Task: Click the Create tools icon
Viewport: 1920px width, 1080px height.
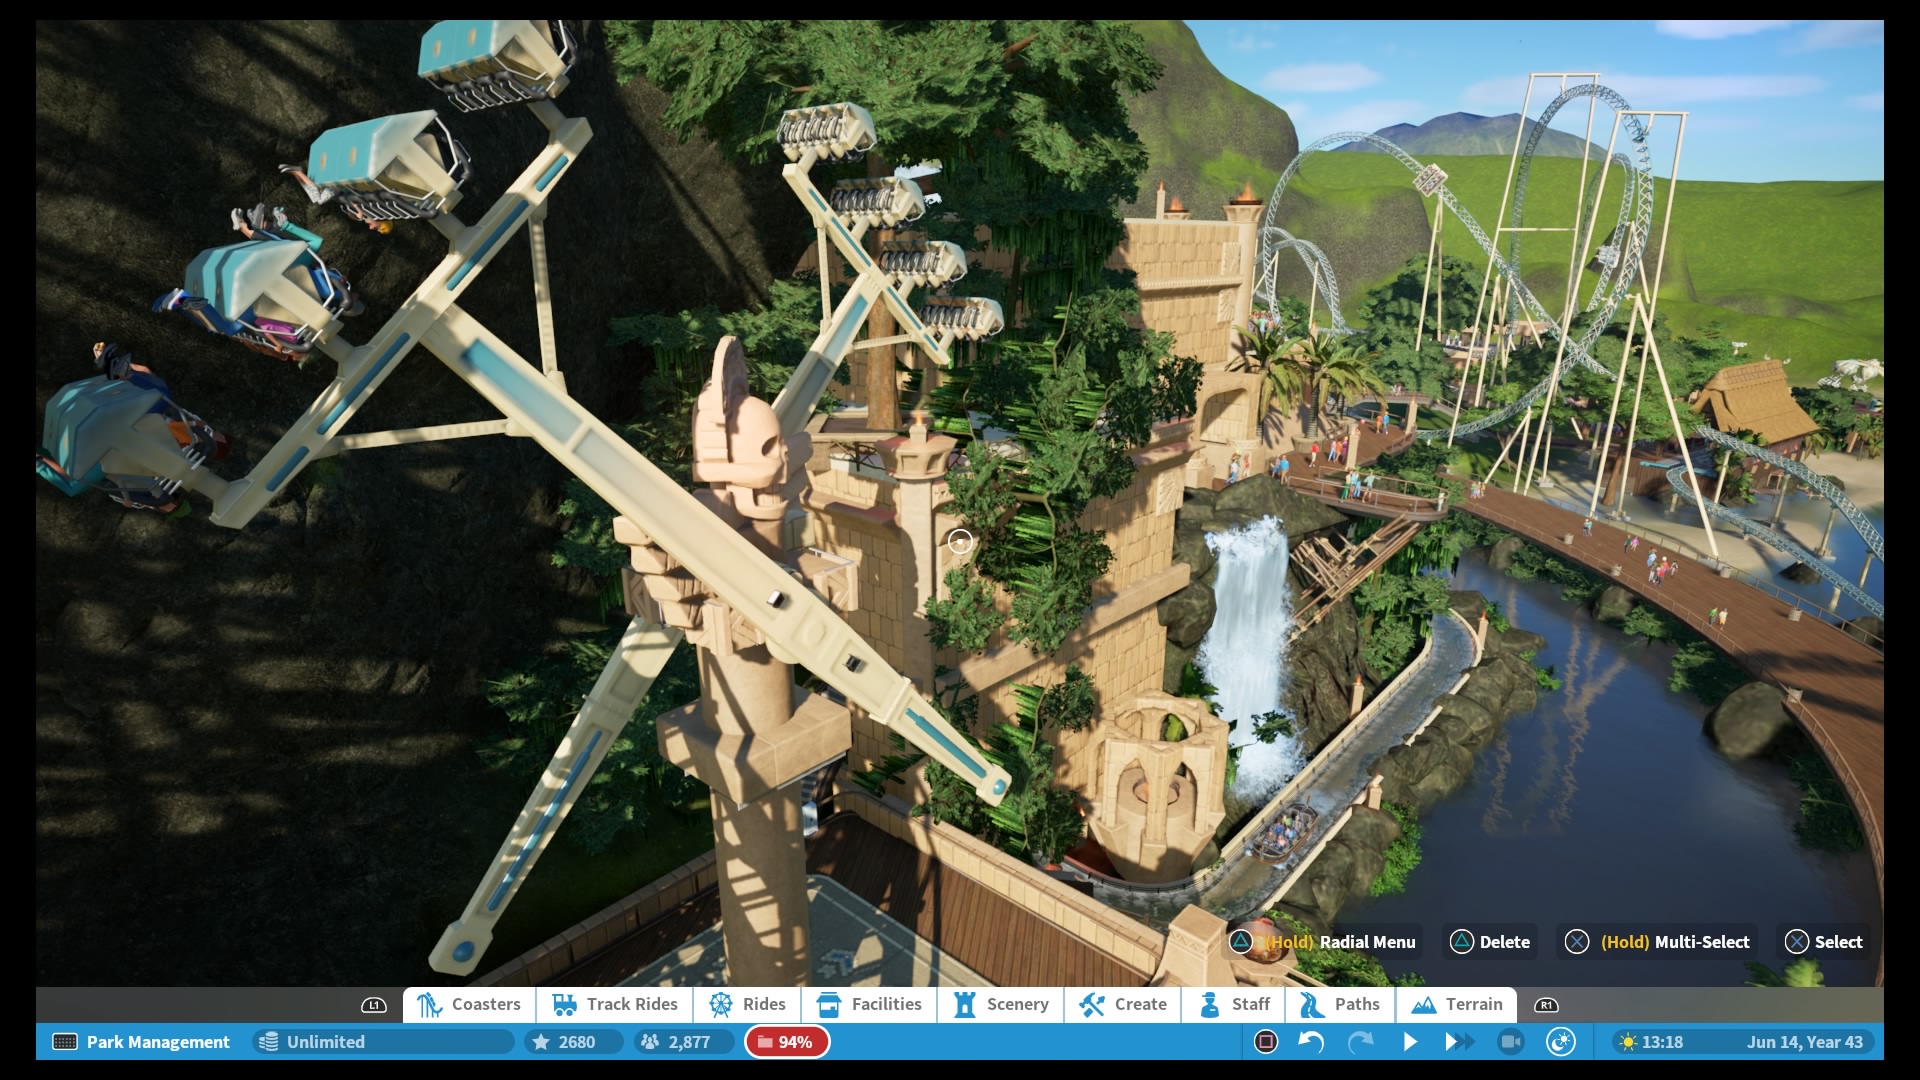Action: [x=1092, y=1005]
